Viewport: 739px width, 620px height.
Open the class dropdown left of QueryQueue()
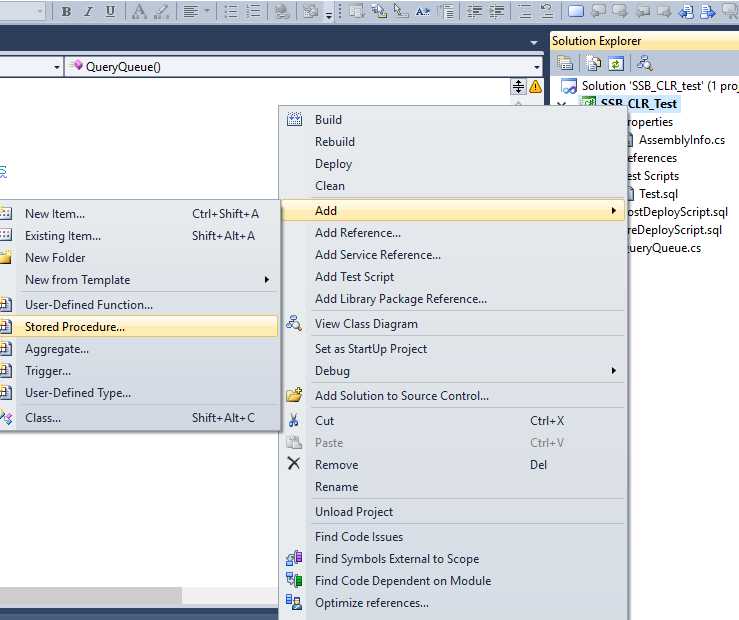(57, 67)
